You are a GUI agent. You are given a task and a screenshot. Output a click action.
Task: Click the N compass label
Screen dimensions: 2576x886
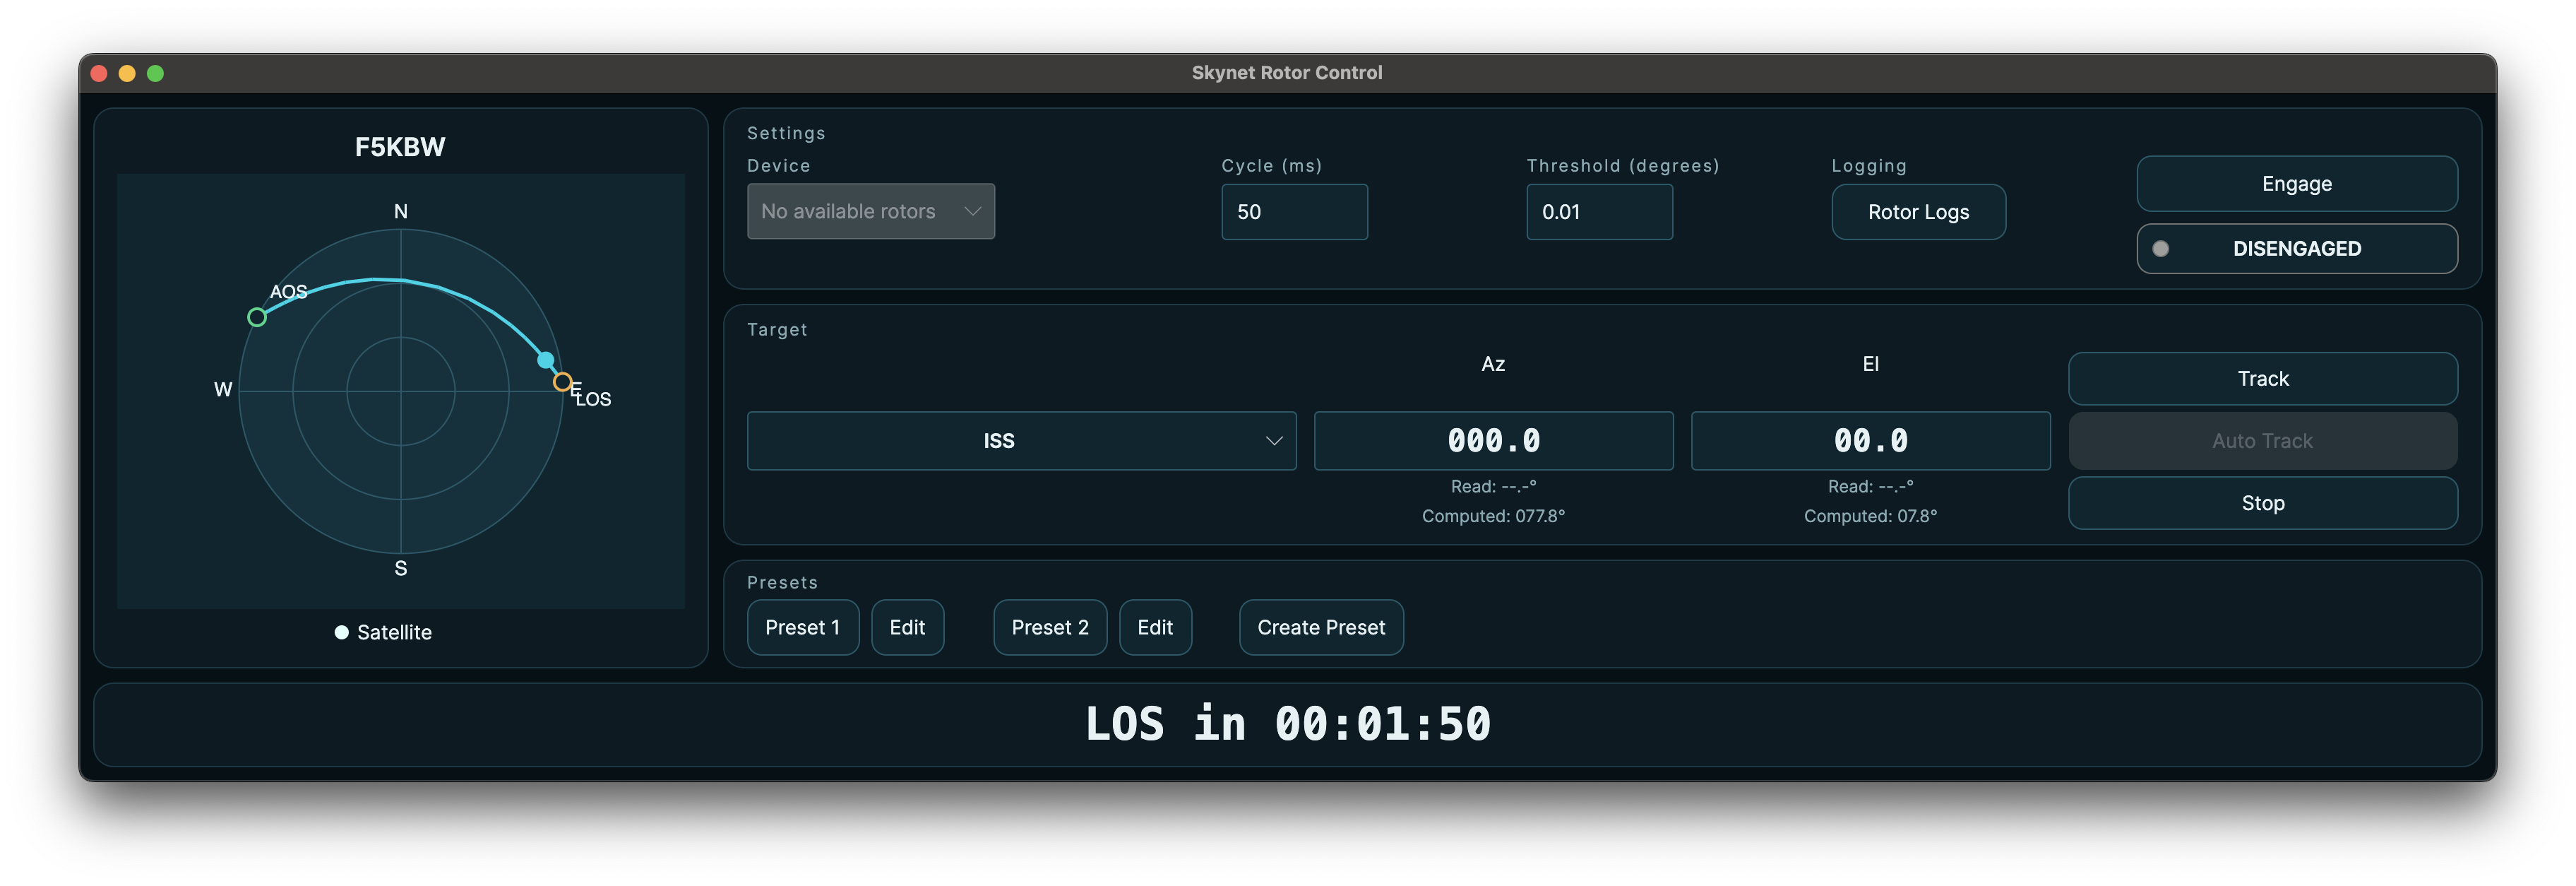(401, 212)
